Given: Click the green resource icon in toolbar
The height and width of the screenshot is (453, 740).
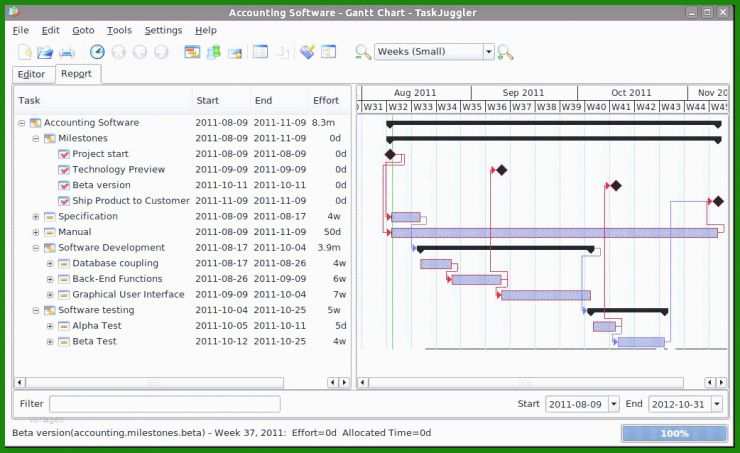Looking at the screenshot, I should pos(214,52).
